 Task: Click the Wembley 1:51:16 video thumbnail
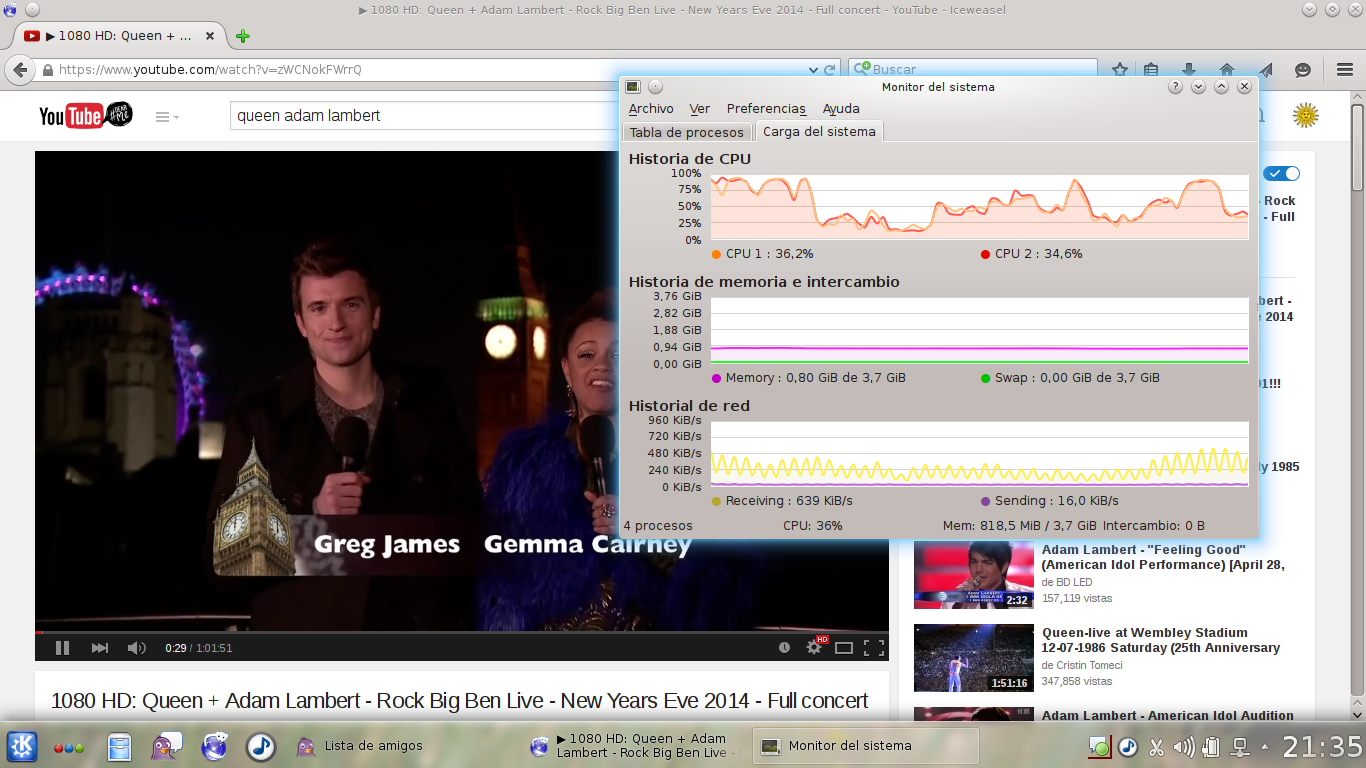click(974, 658)
